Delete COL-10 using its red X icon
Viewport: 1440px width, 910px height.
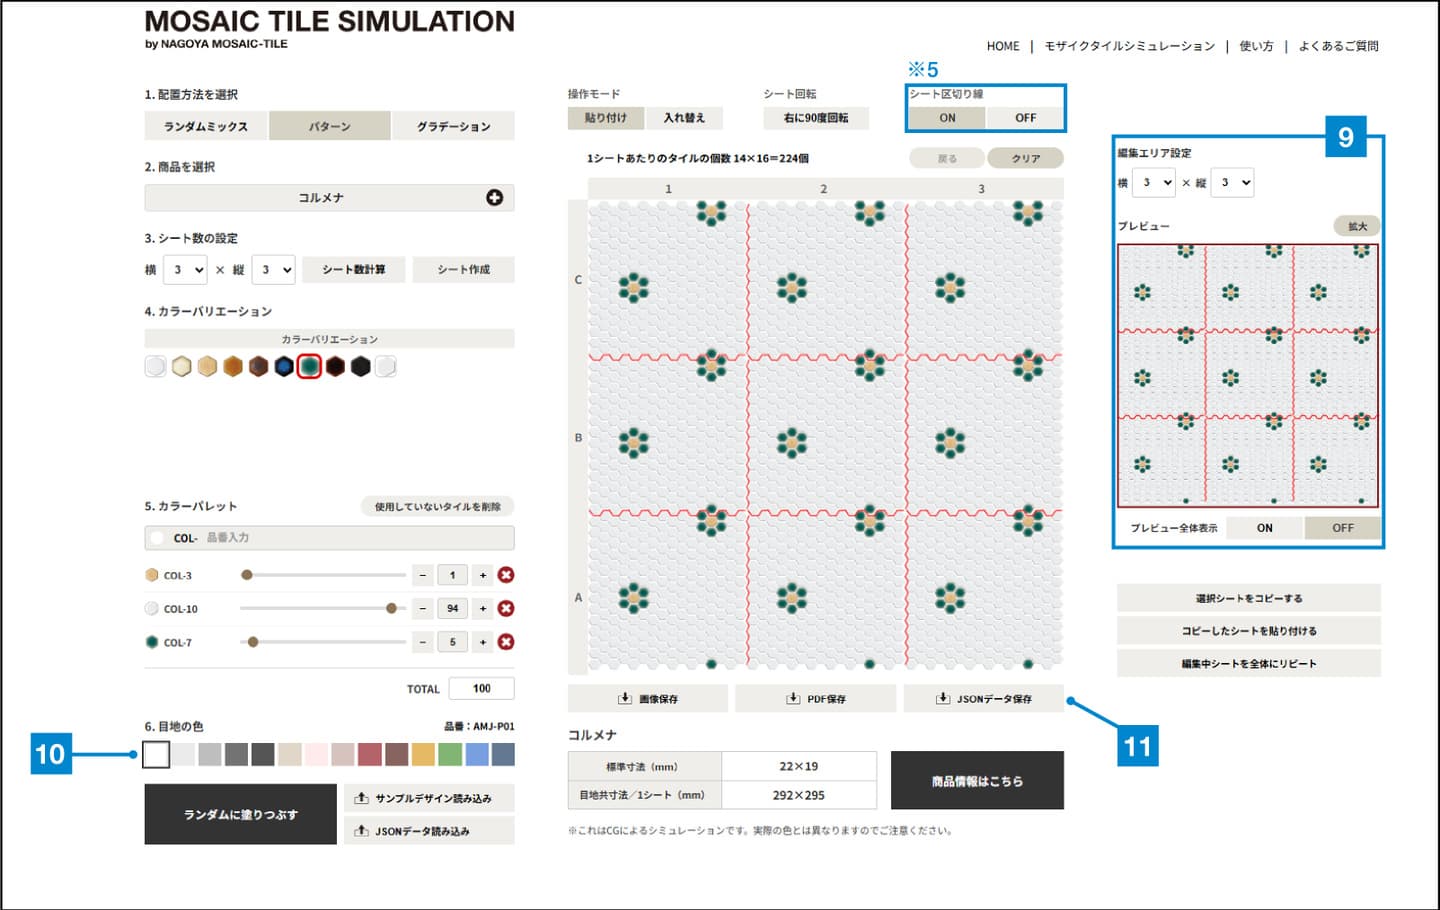point(506,608)
